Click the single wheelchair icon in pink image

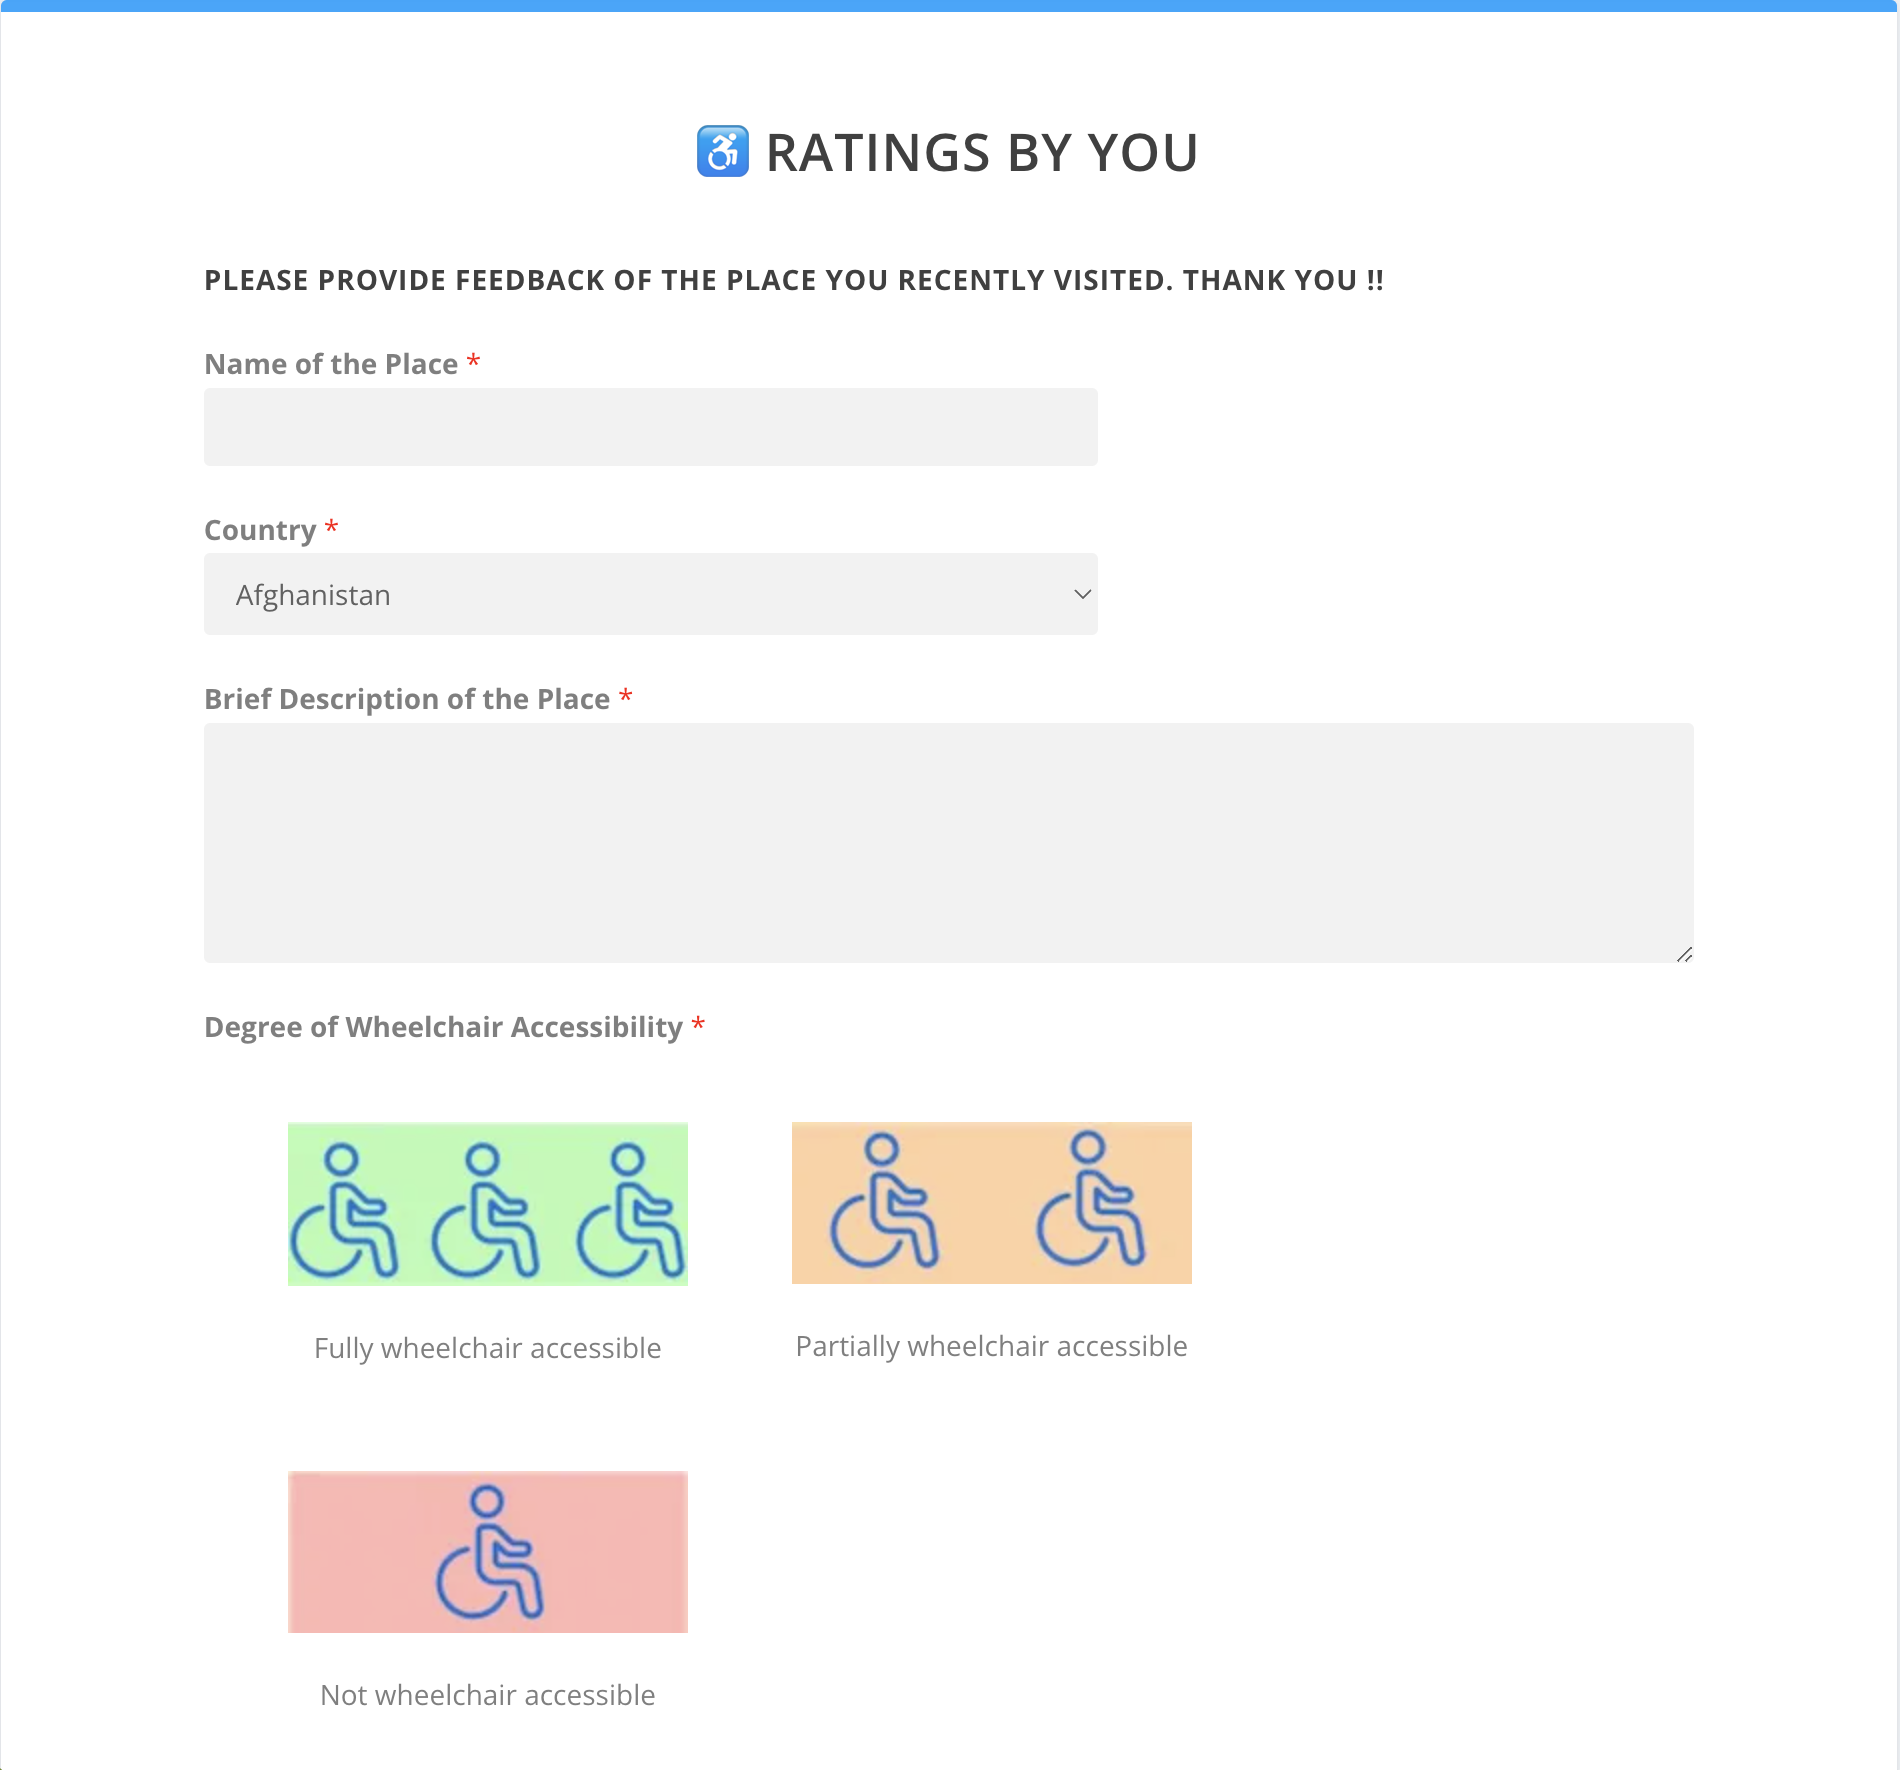click(x=489, y=1552)
